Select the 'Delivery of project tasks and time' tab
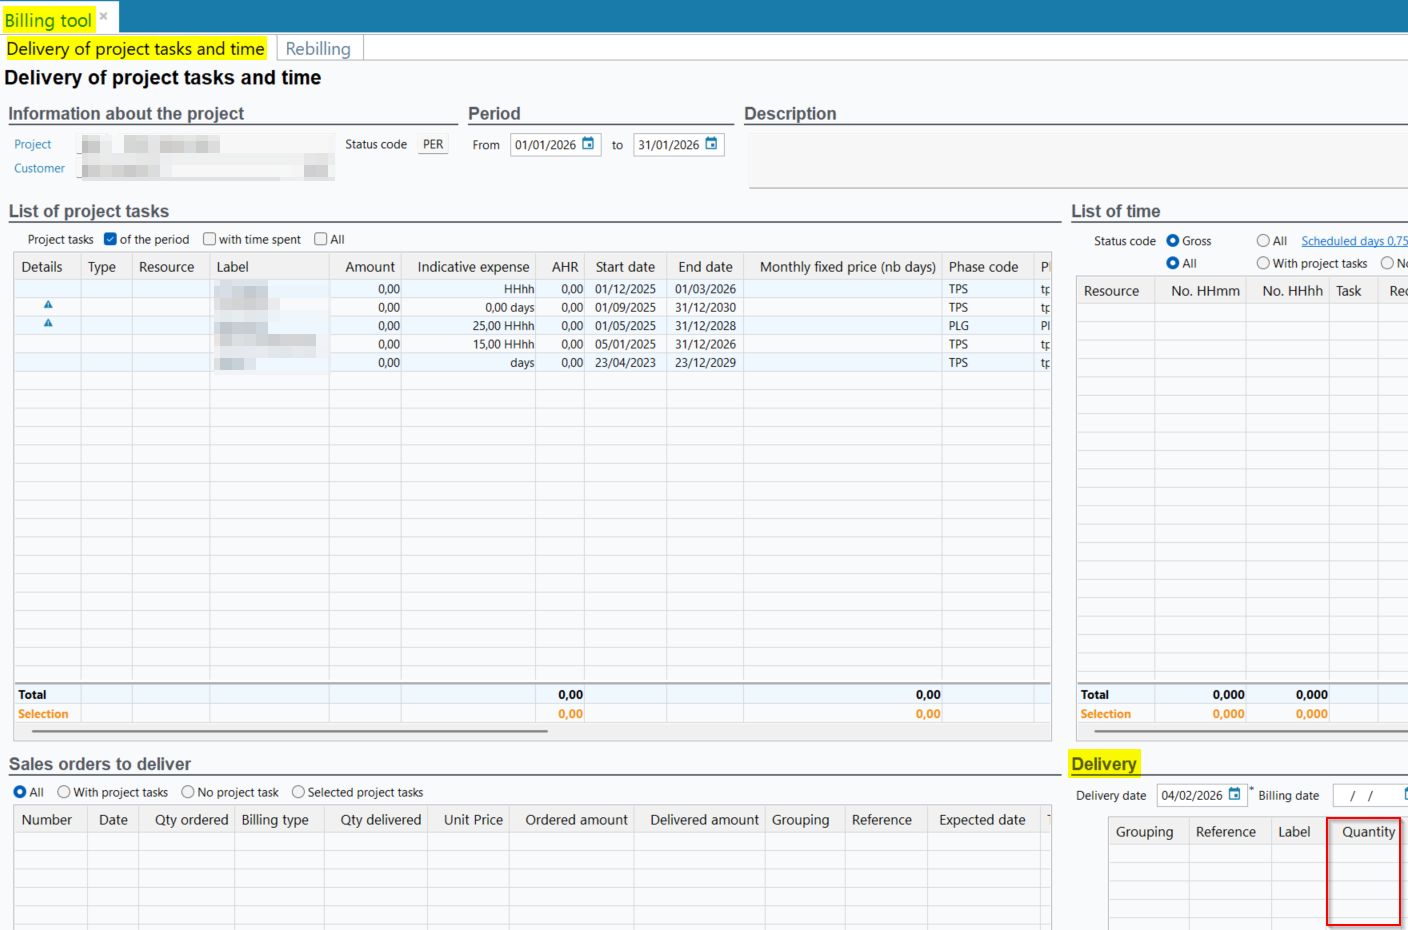Viewport: 1408px width, 930px height. tap(136, 48)
